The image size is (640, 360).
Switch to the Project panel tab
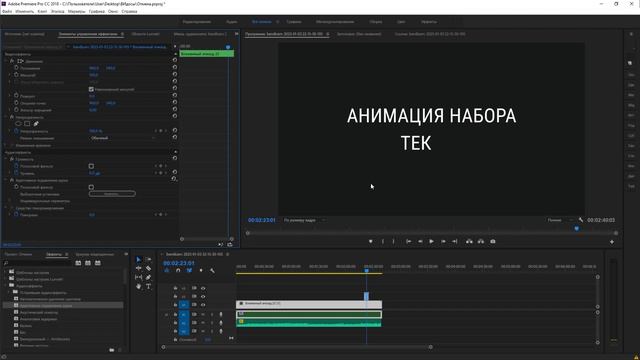click(18, 254)
